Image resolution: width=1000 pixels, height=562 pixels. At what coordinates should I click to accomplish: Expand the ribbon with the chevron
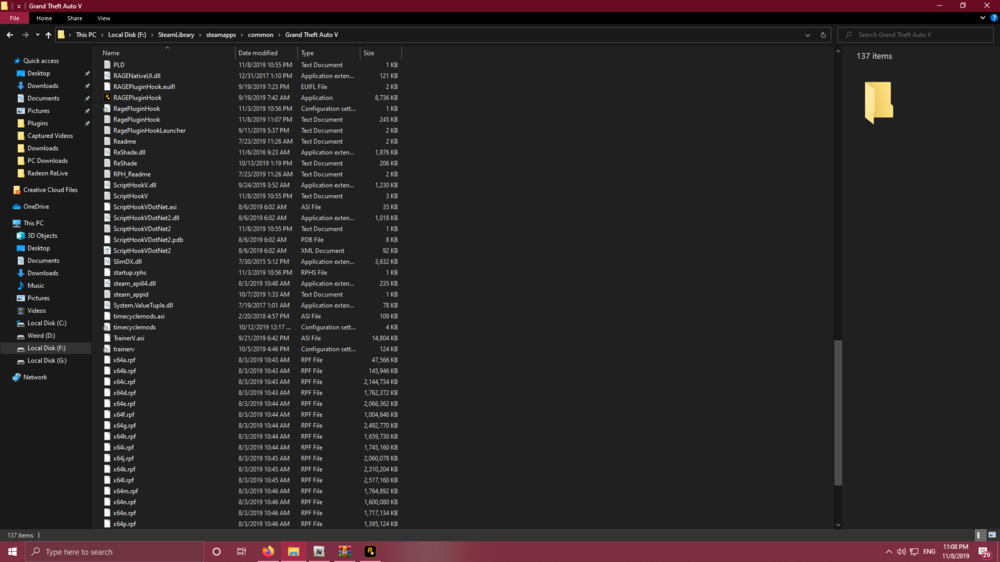coord(982,18)
